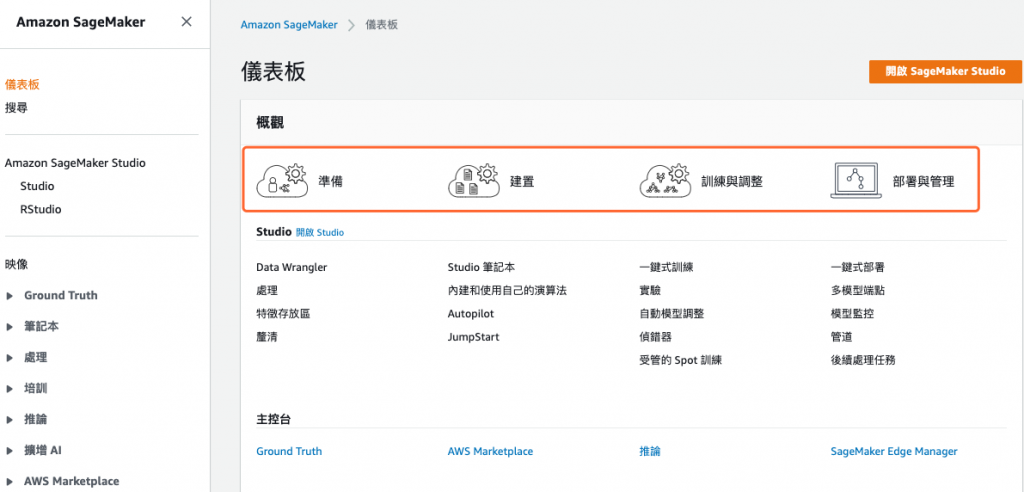
Task: Click 模型監控 in the overview
Action: click(x=852, y=314)
